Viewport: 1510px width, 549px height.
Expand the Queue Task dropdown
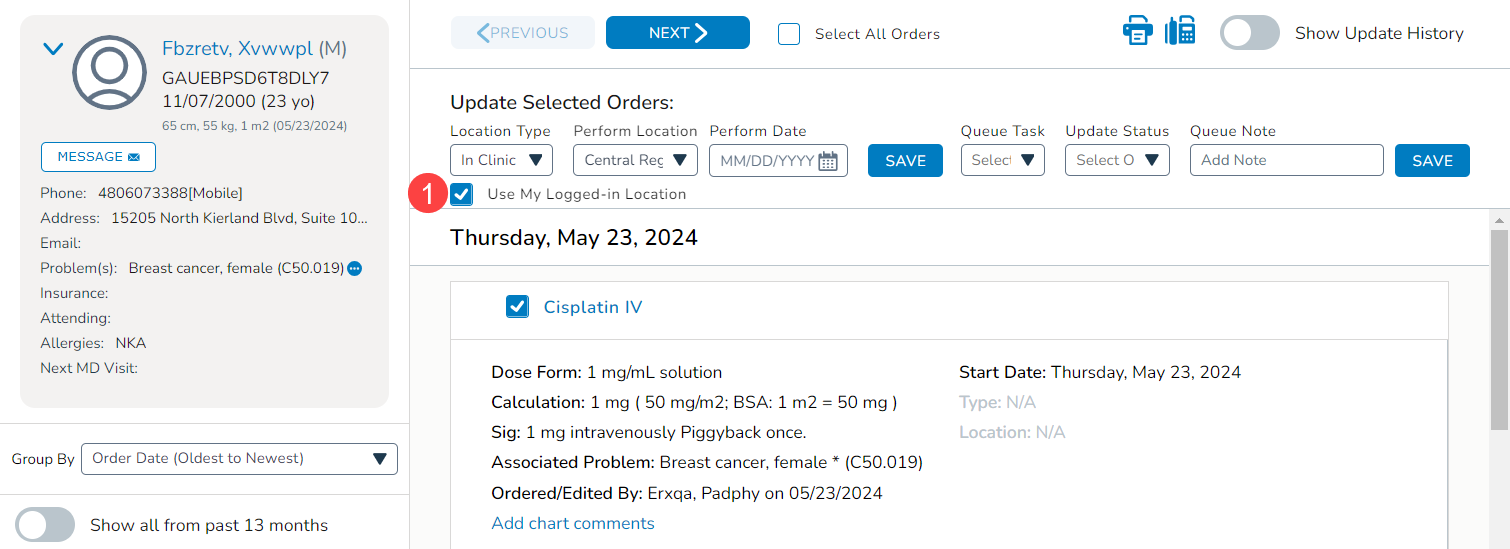(x=1002, y=160)
